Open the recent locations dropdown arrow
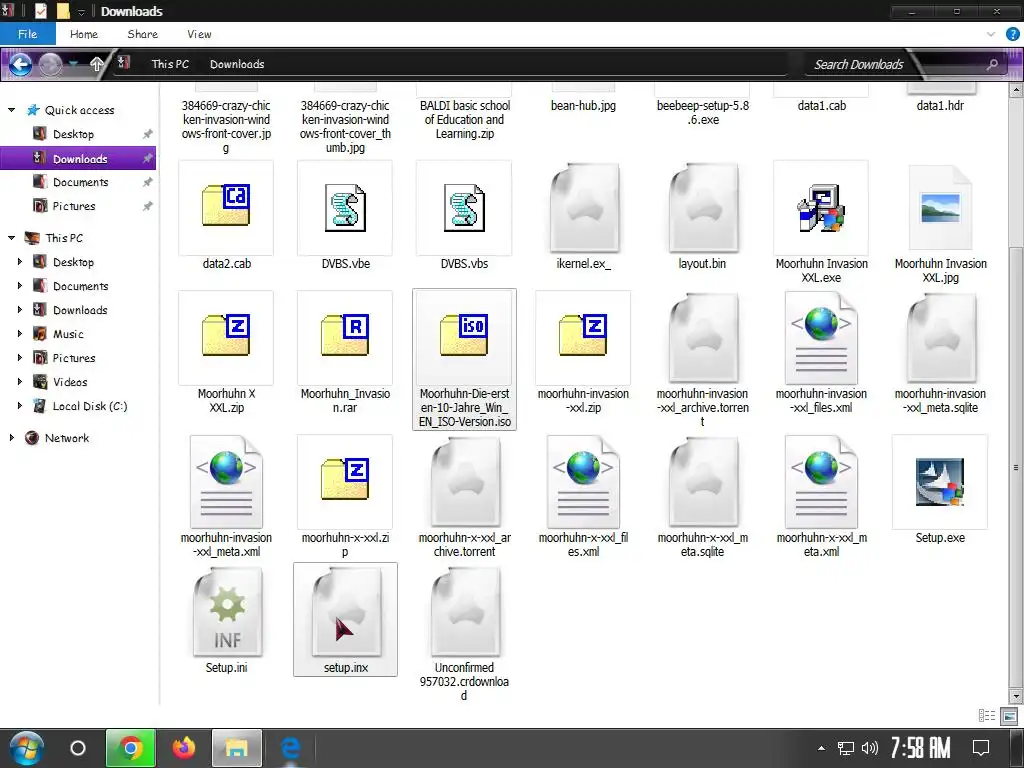 click(x=74, y=64)
